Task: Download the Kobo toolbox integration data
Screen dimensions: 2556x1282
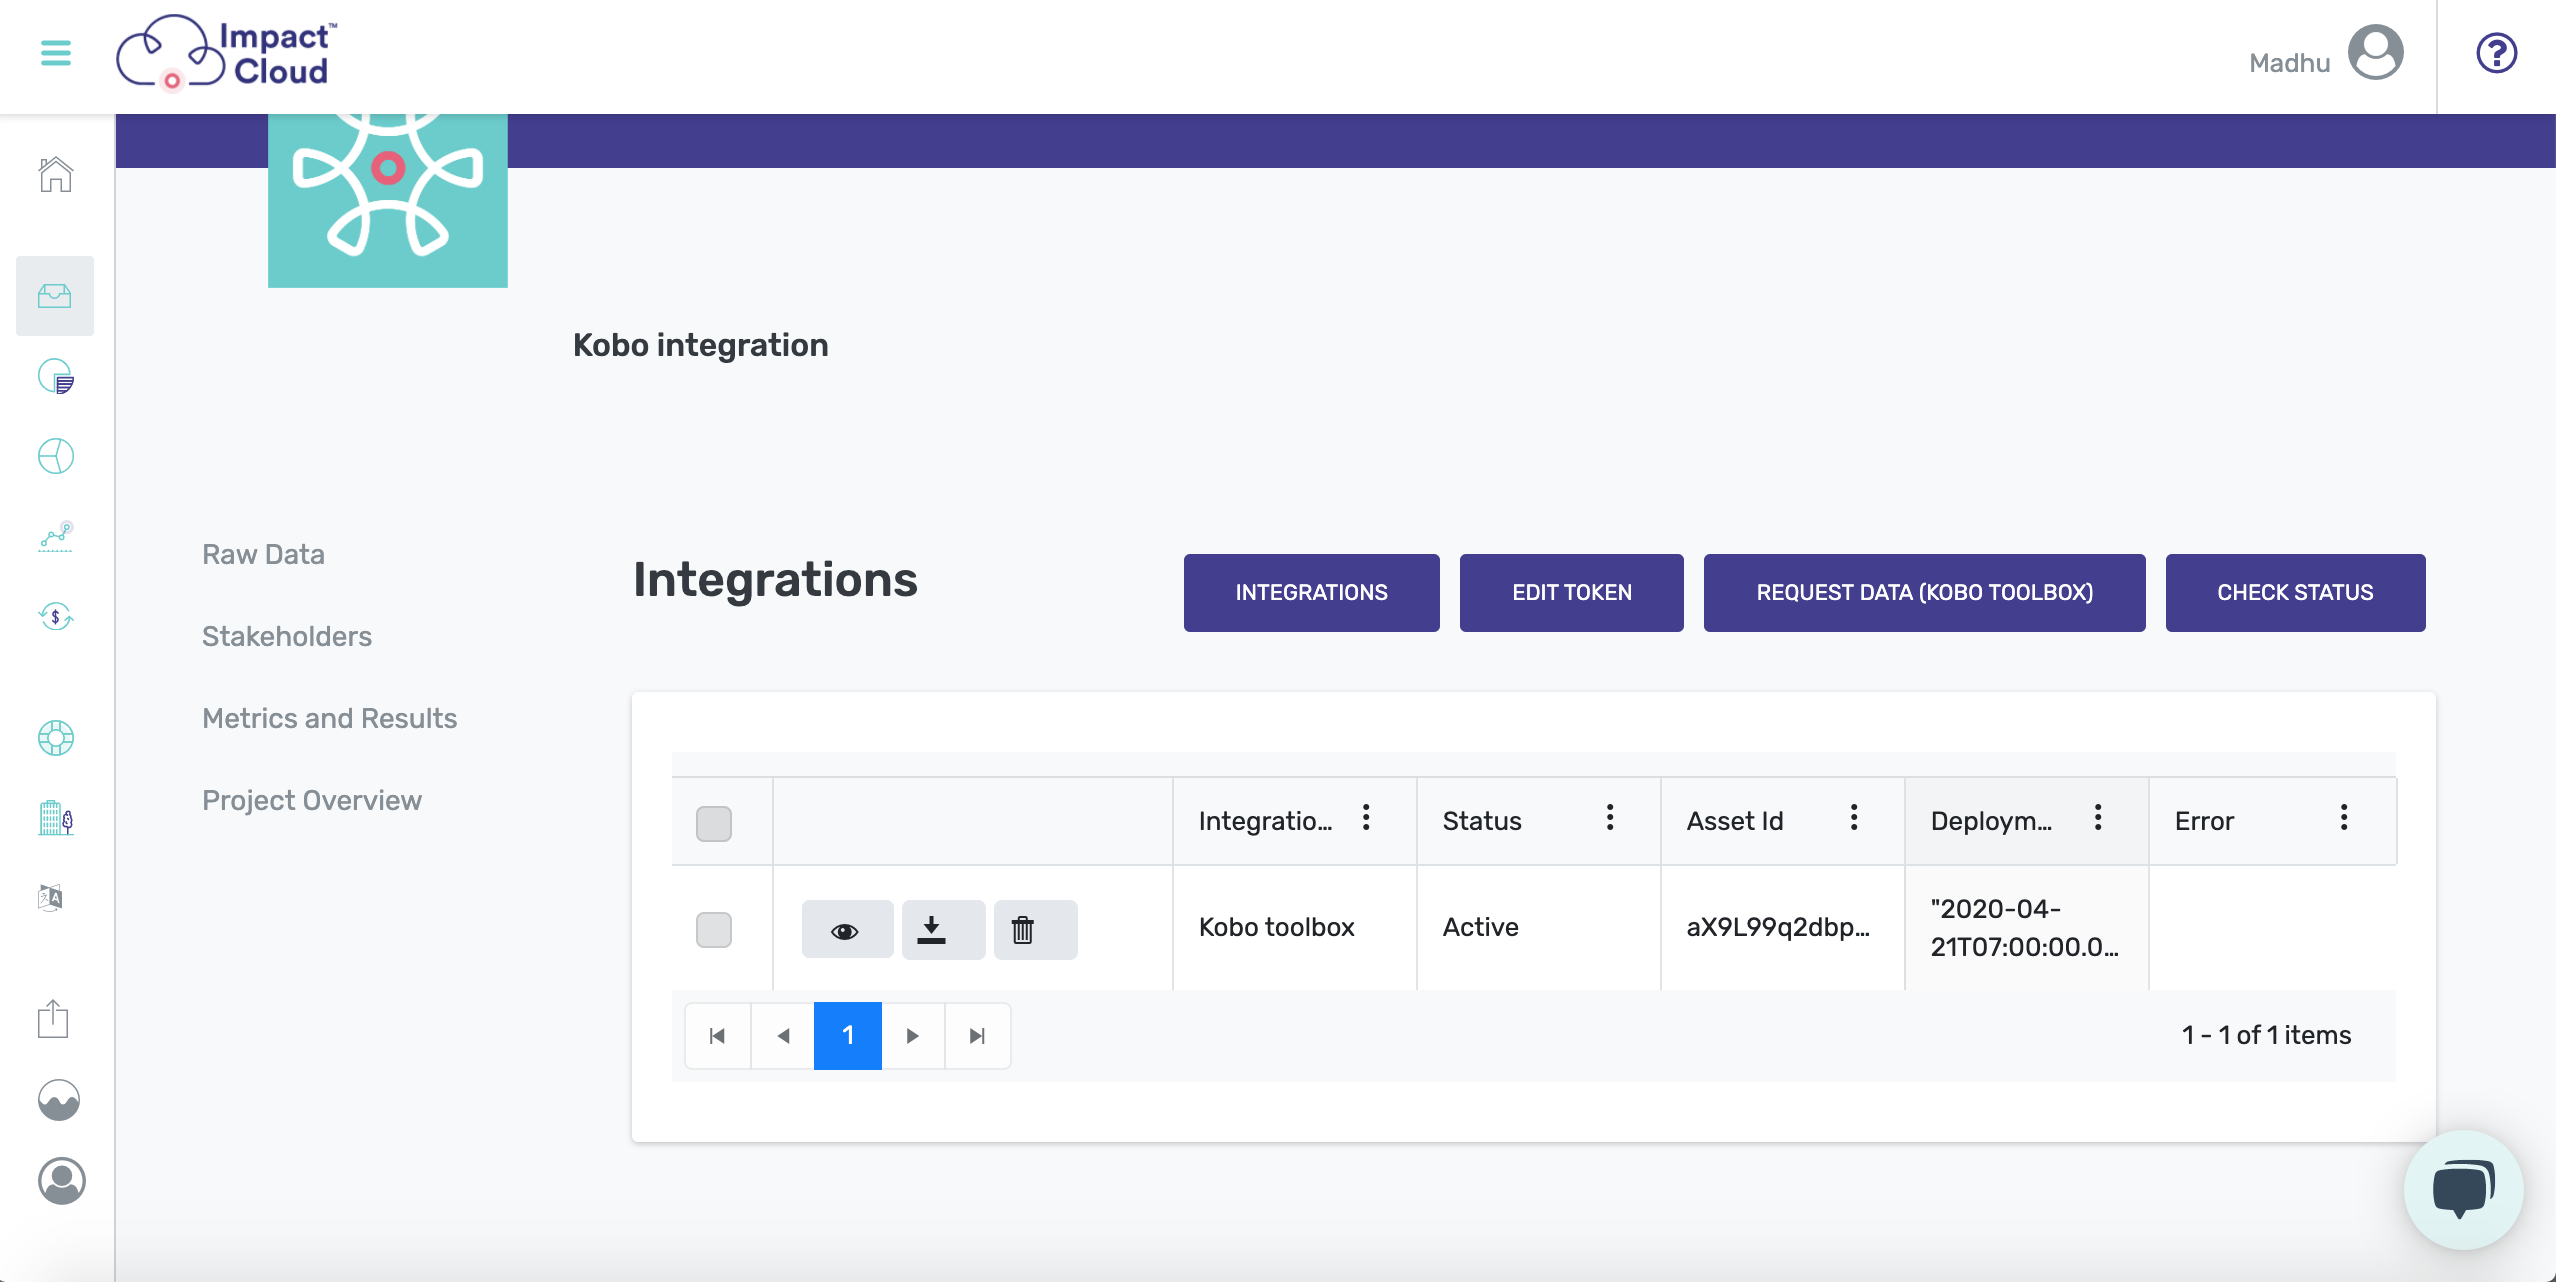Action: pos(943,930)
